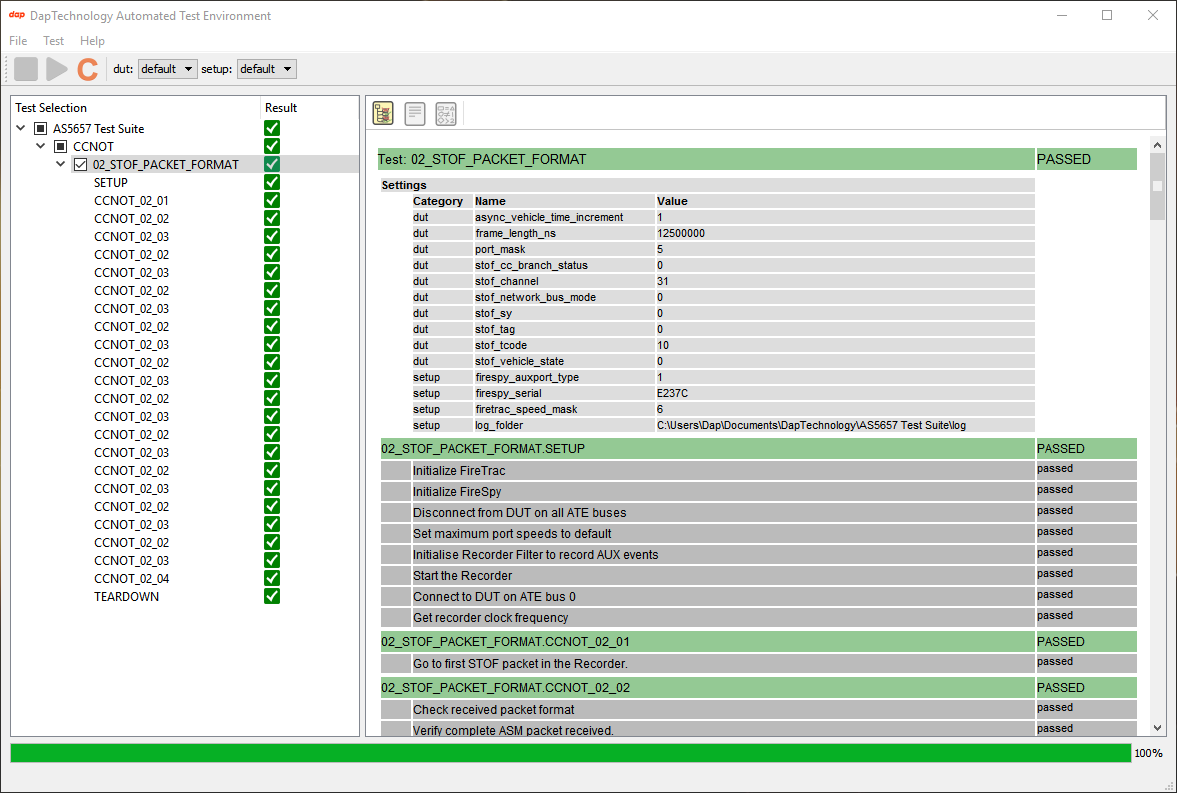1177x793 pixels.
Task: Click the green result checkmark beside CCNOT
Action: 272,146
